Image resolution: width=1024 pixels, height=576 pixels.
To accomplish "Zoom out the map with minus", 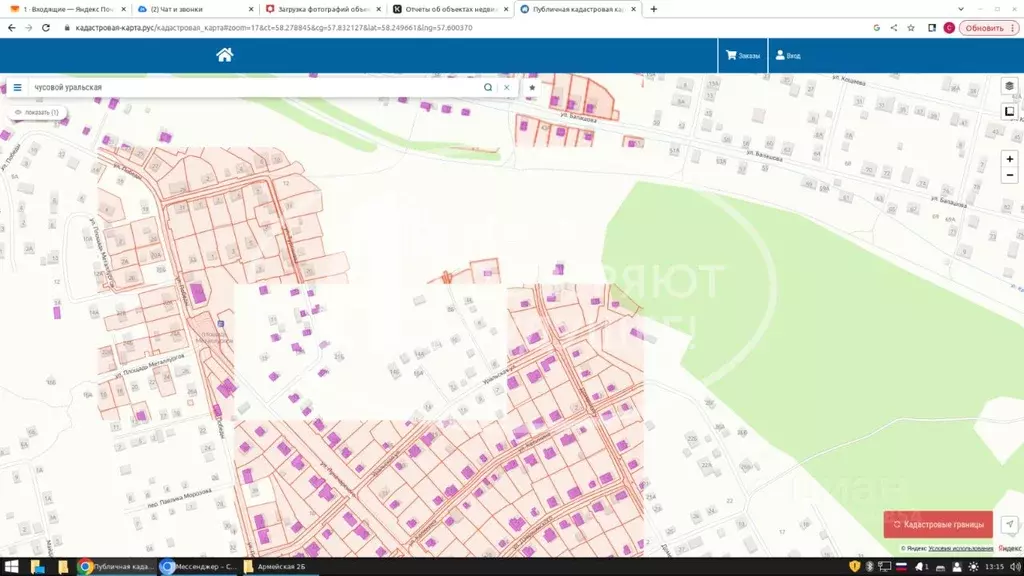I will [x=1010, y=175].
